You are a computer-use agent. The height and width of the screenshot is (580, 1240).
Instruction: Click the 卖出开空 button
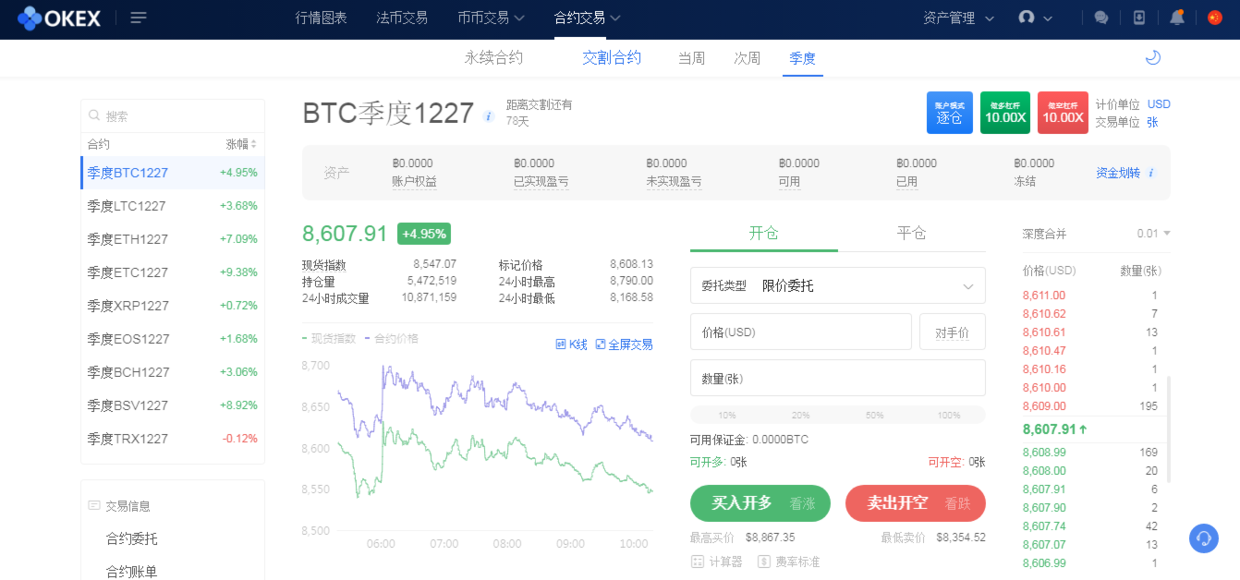coord(915,503)
